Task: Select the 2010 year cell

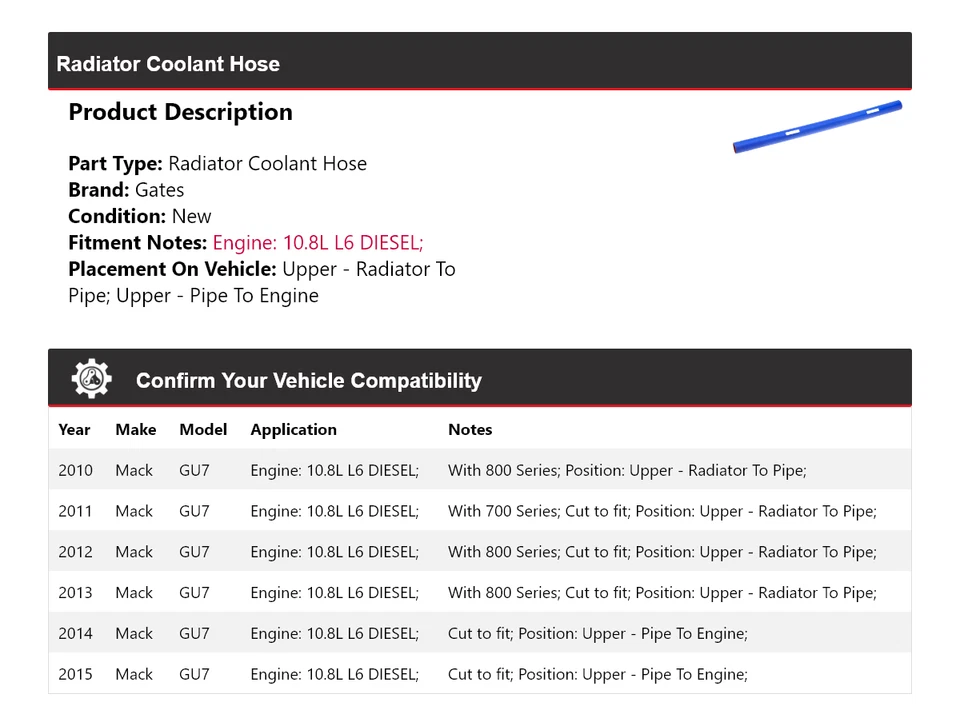Action: click(x=75, y=470)
